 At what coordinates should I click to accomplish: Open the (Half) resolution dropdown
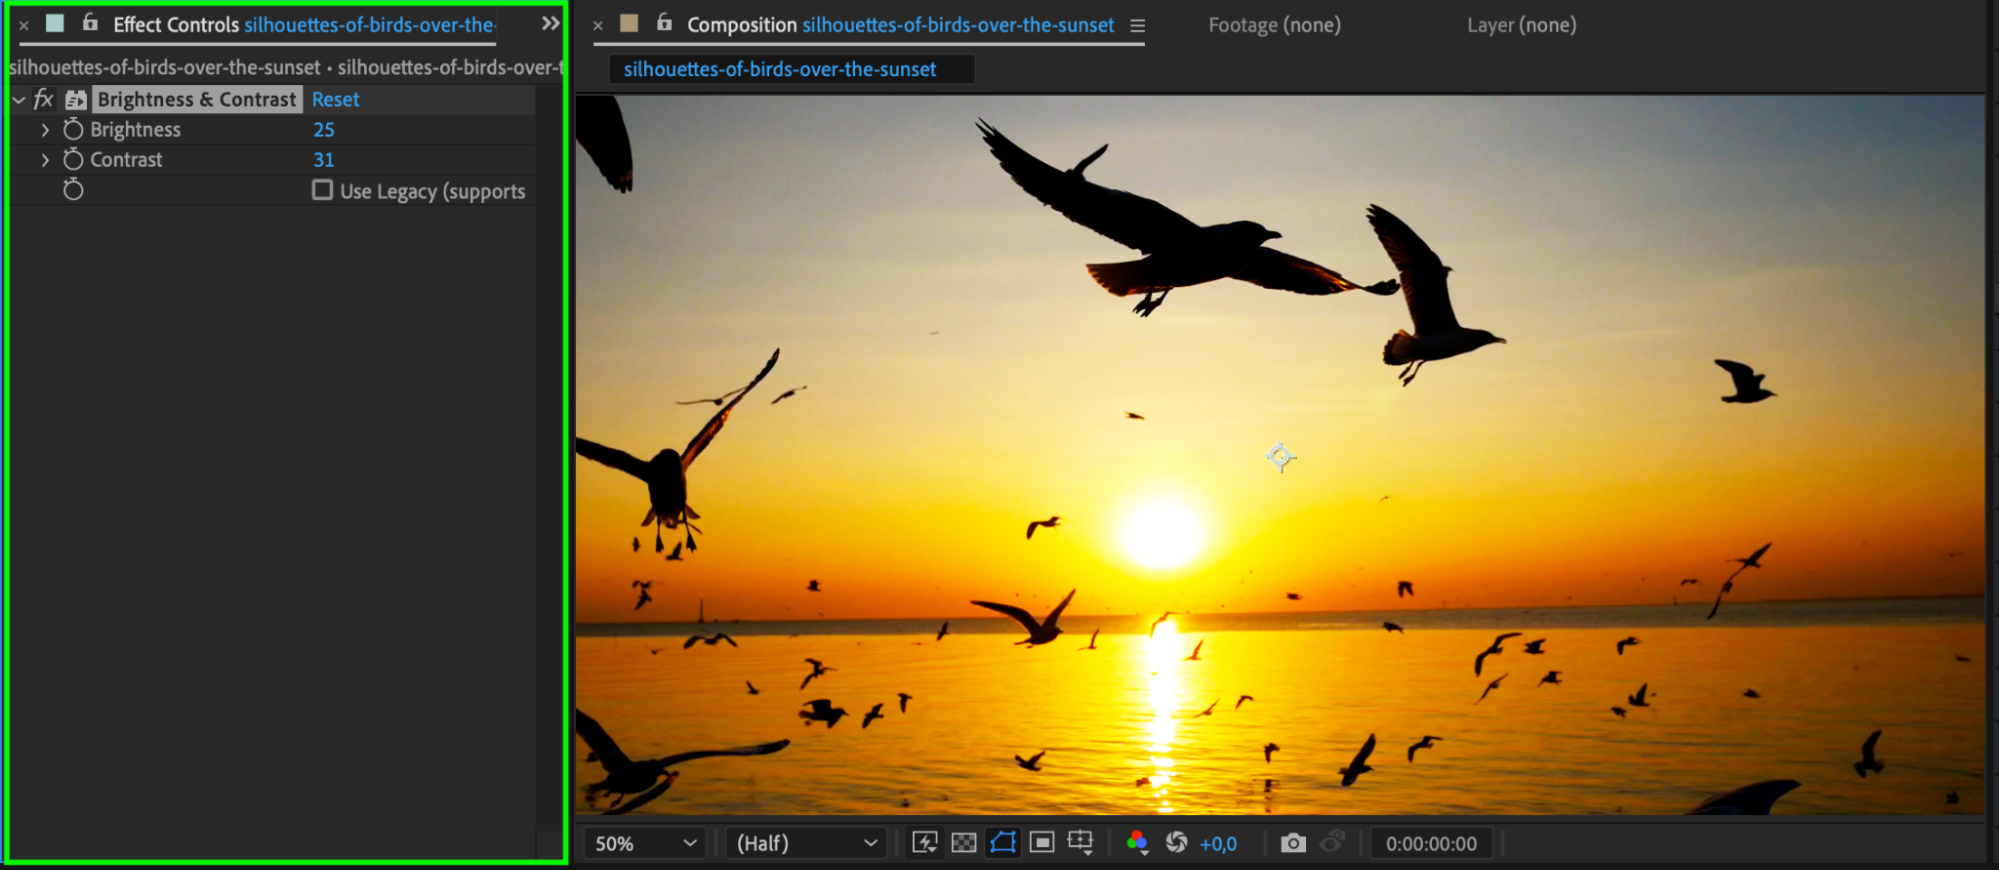(x=807, y=843)
